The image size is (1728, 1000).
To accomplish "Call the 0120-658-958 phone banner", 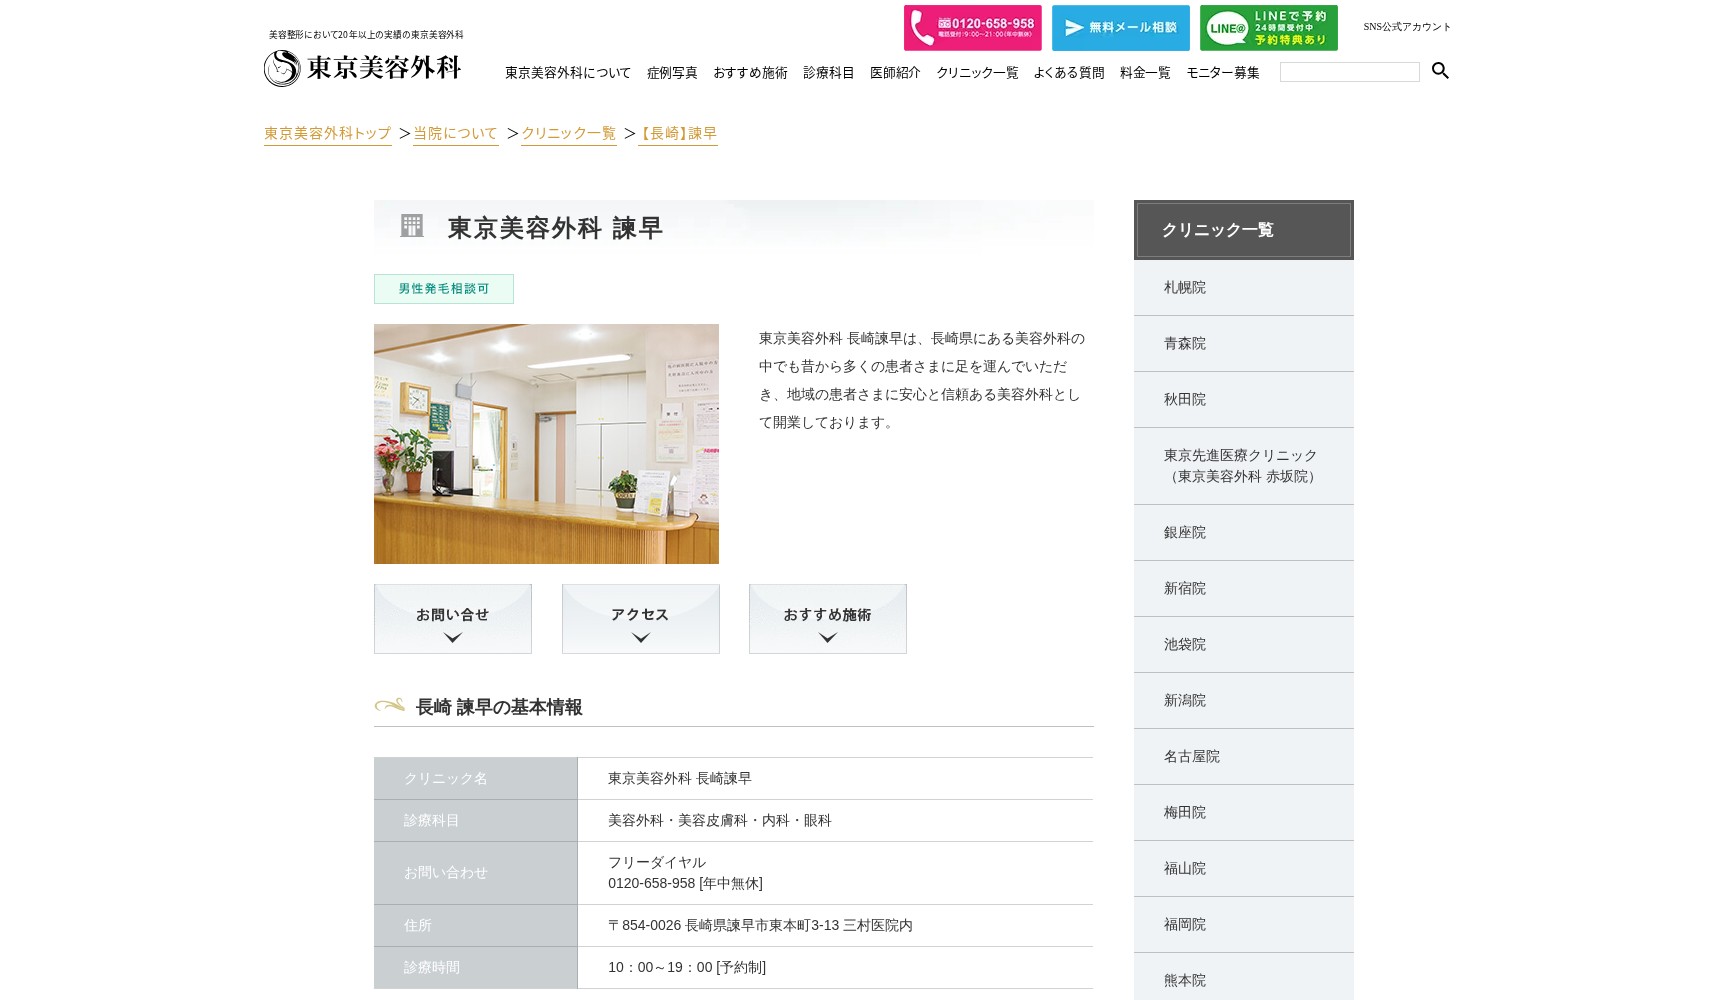I will (972, 28).
